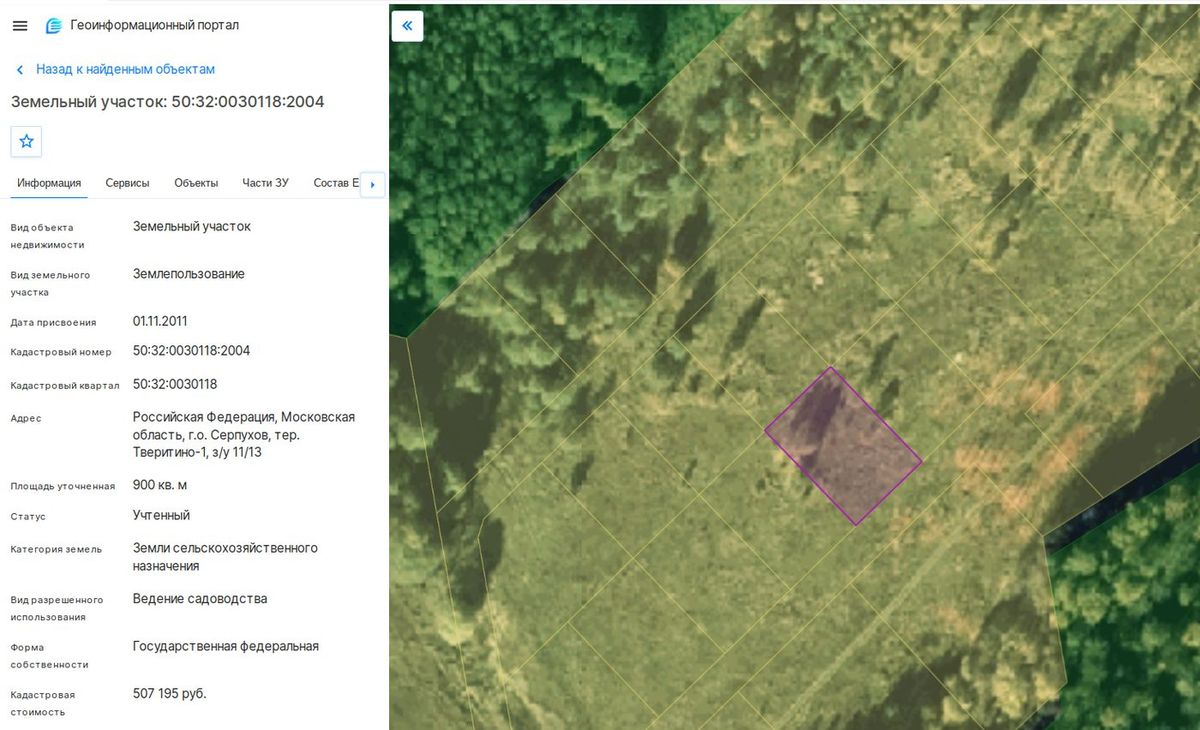Click the parcel heading Земельный участок: 50:32:0030118:2004
Image resolution: width=1200 pixels, height=730 pixels.
[167, 102]
